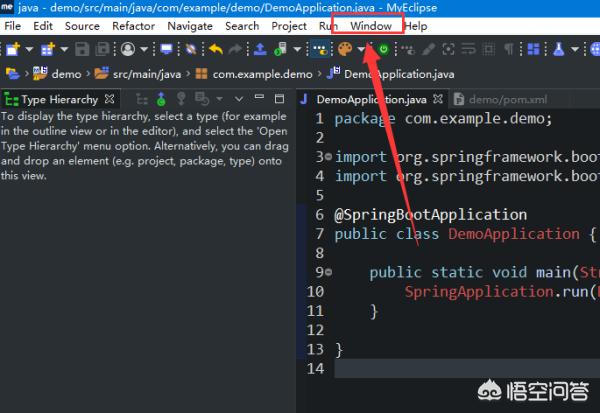Click the color palette toolbar icon
The height and width of the screenshot is (413, 600).
click(345, 48)
